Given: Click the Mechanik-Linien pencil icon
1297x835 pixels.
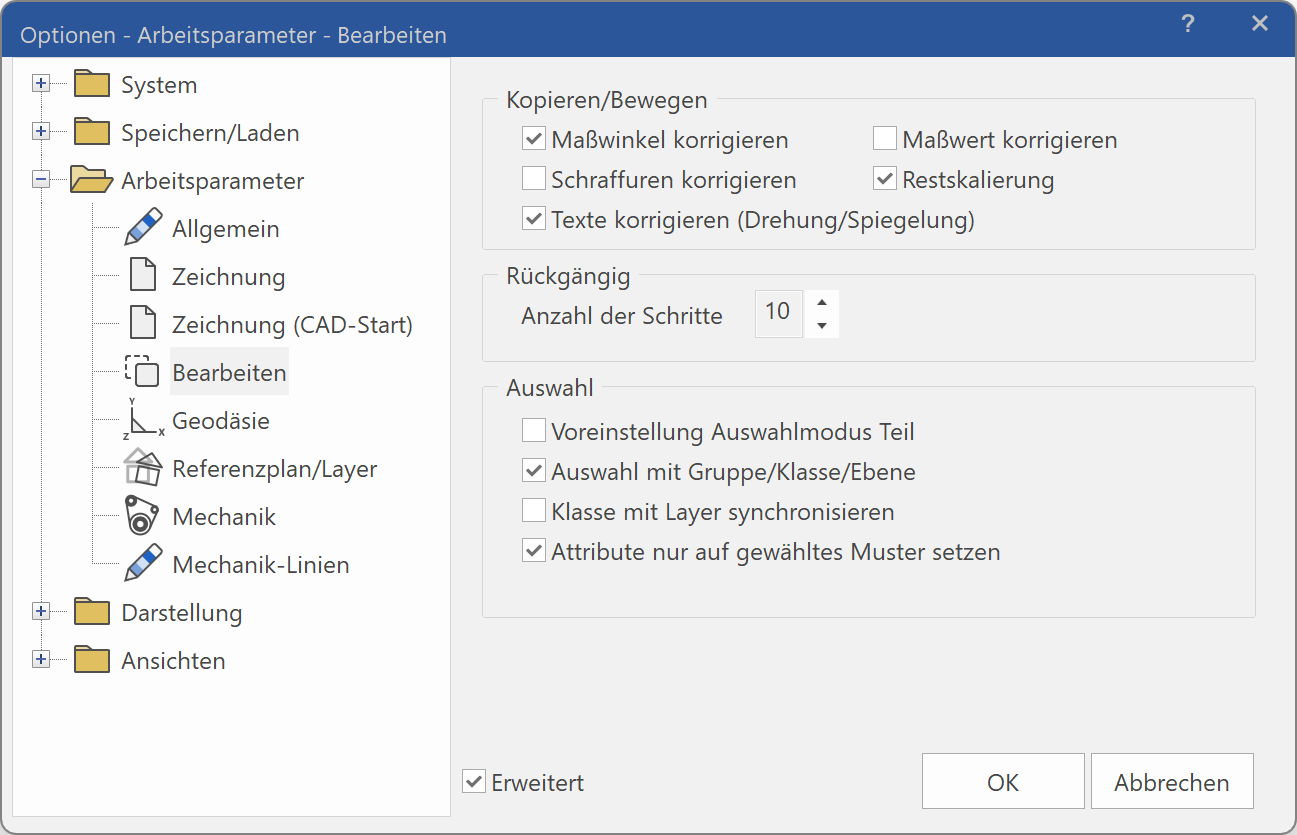Looking at the screenshot, I should (142, 563).
